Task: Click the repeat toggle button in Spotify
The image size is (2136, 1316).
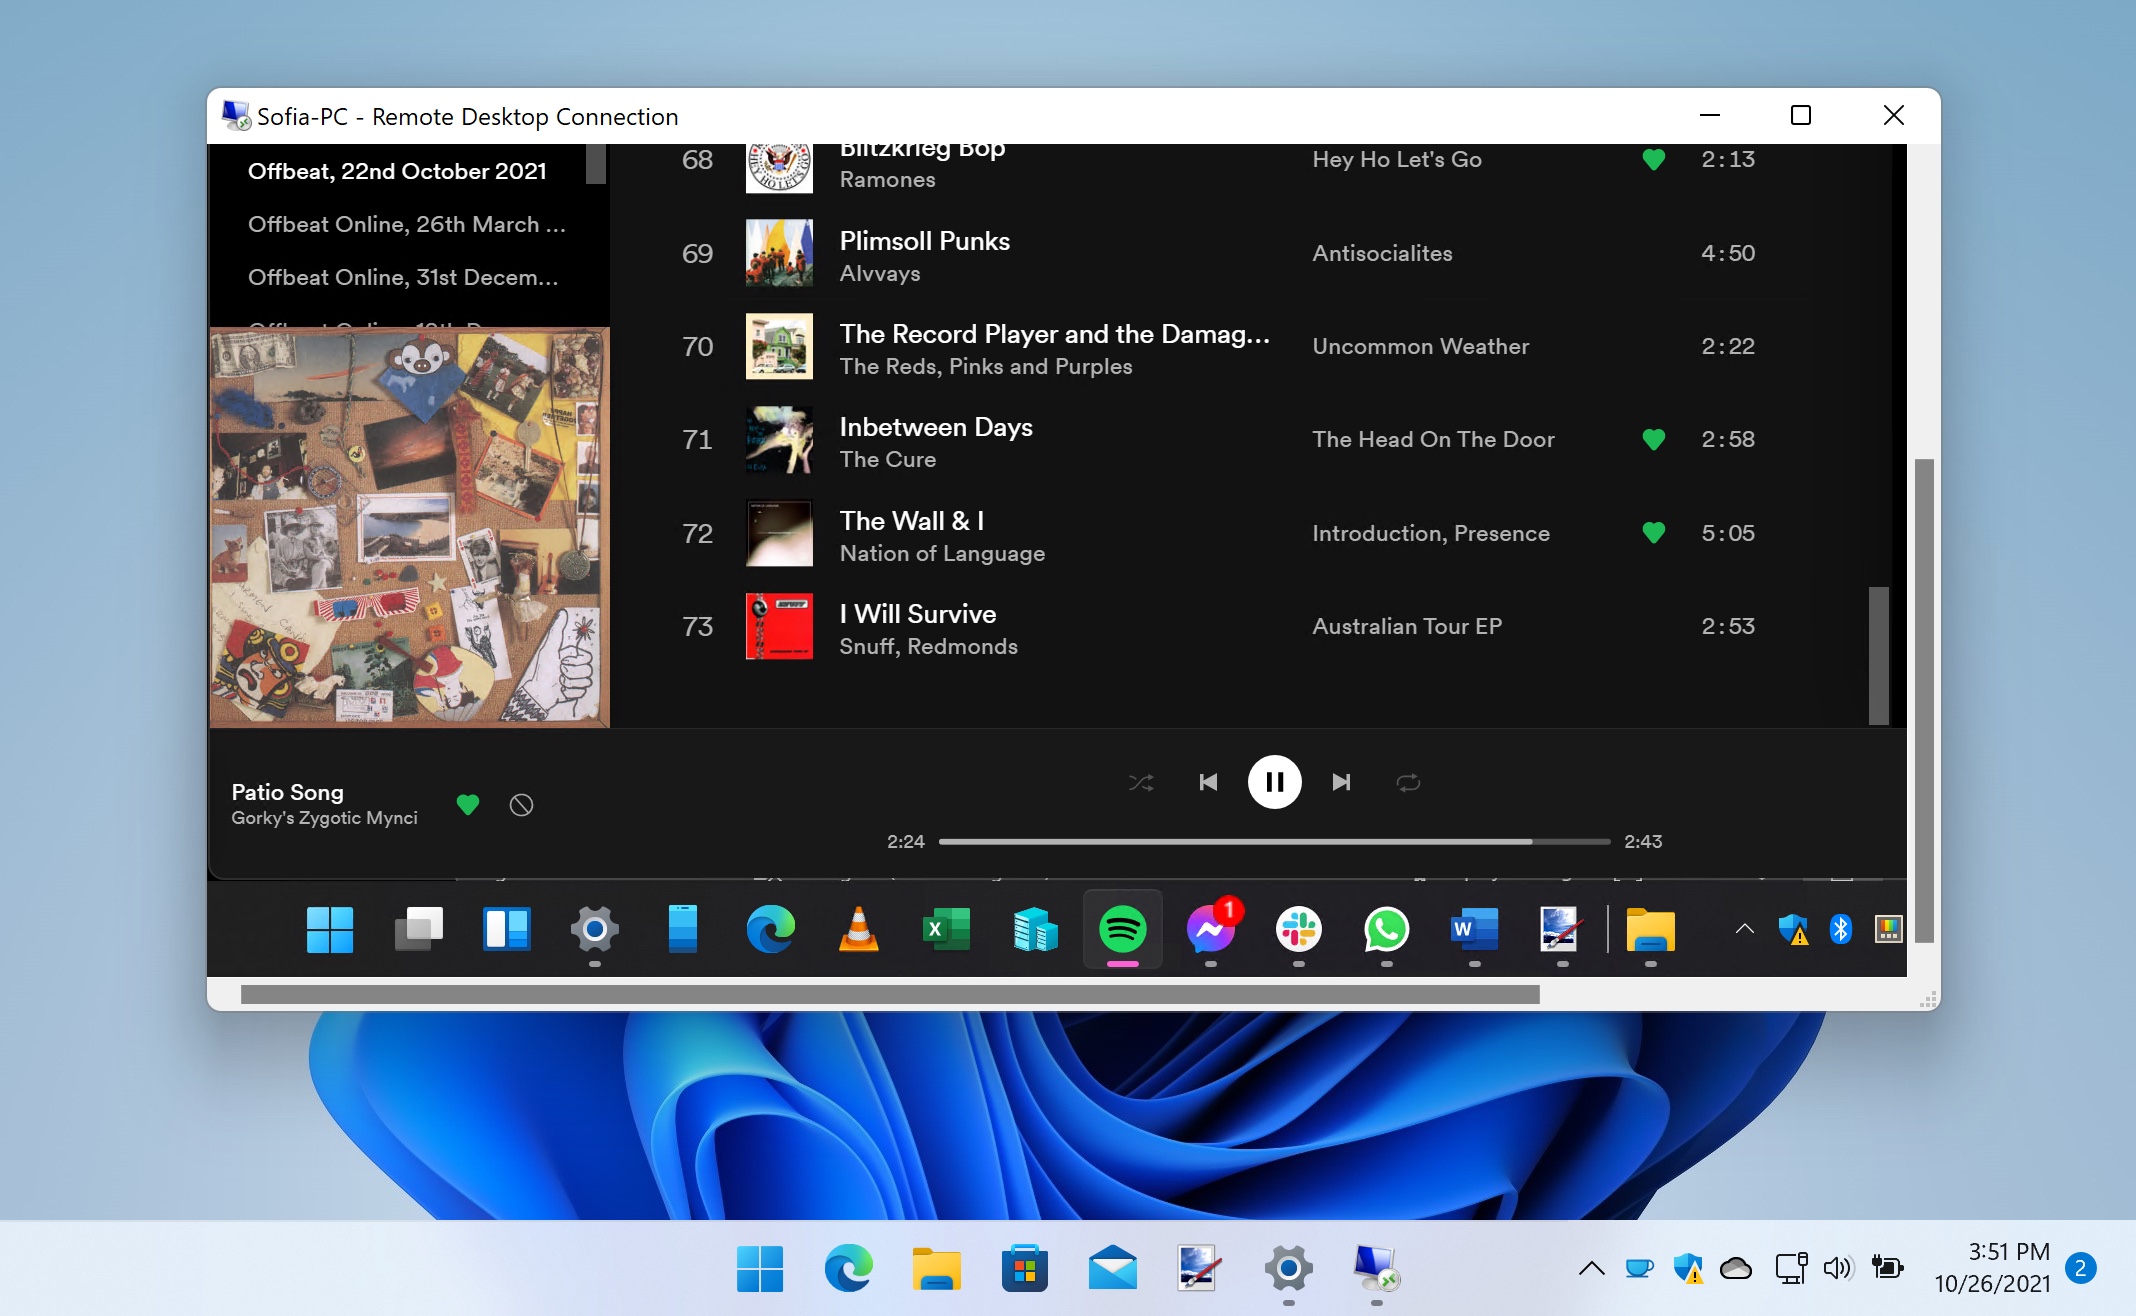Action: (x=1405, y=782)
